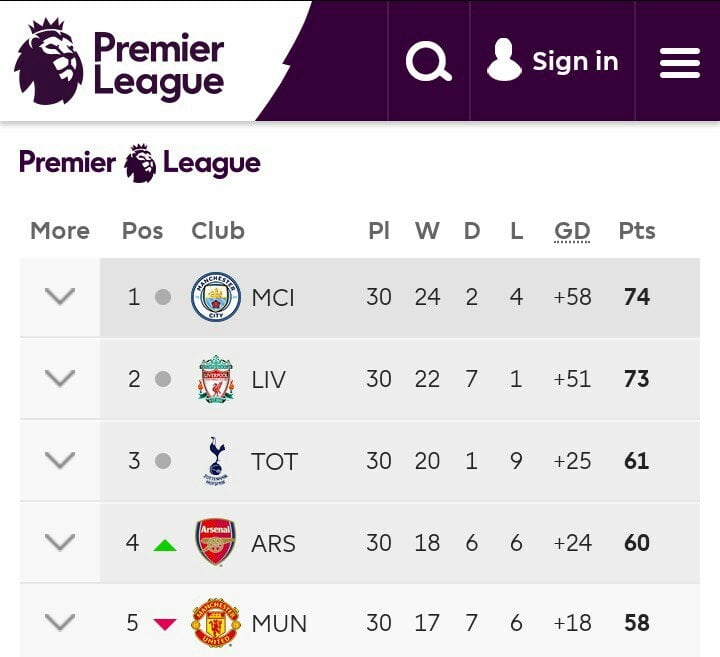Open the search magnifier icon
The height and width of the screenshot is (657, 720).
coord(428,62)
